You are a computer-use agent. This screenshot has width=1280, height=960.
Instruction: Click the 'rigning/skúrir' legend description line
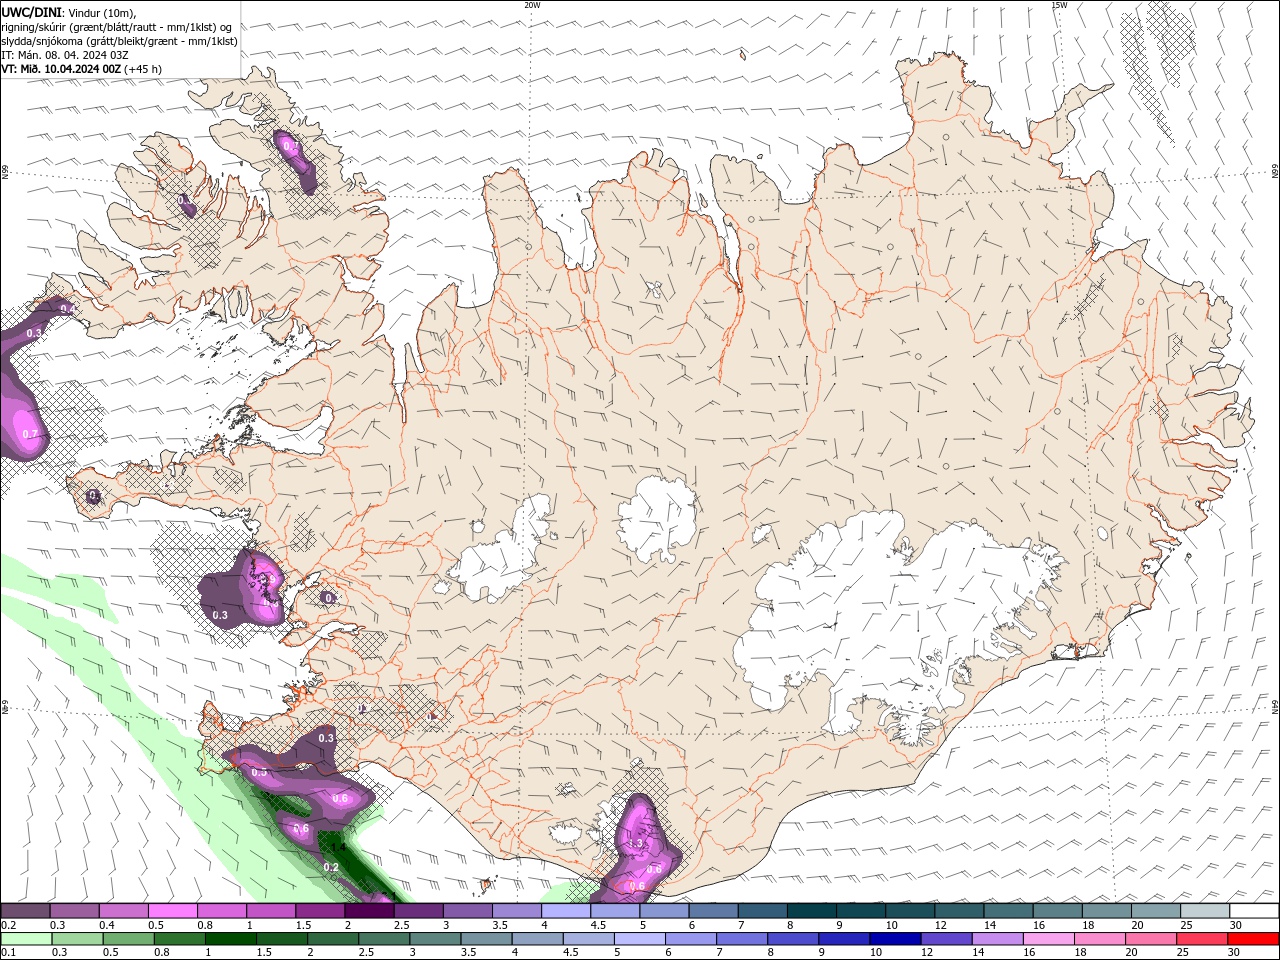pos(116,27)
